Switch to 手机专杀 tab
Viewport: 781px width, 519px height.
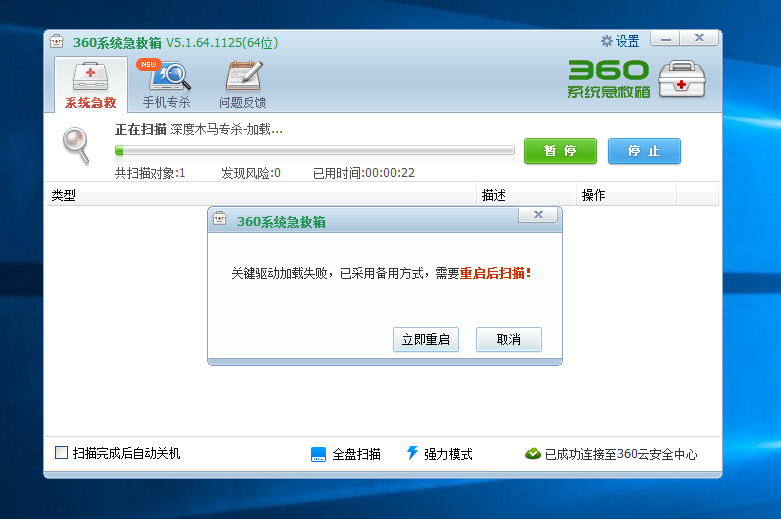[x=166, y=85]
